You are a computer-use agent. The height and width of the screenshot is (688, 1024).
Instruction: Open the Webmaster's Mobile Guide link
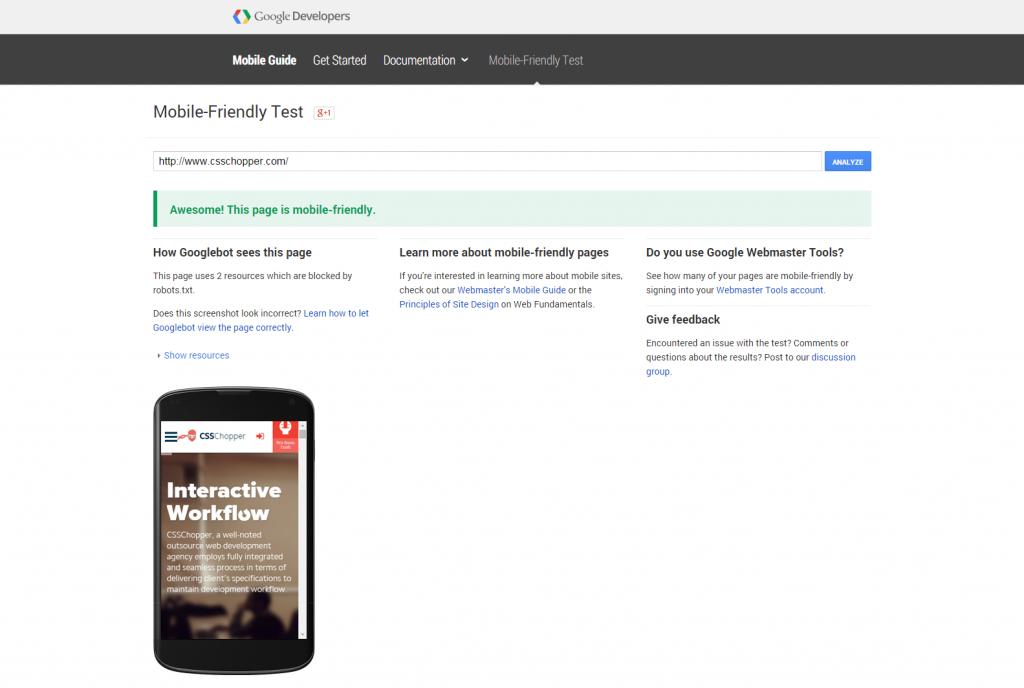[512, 290]
